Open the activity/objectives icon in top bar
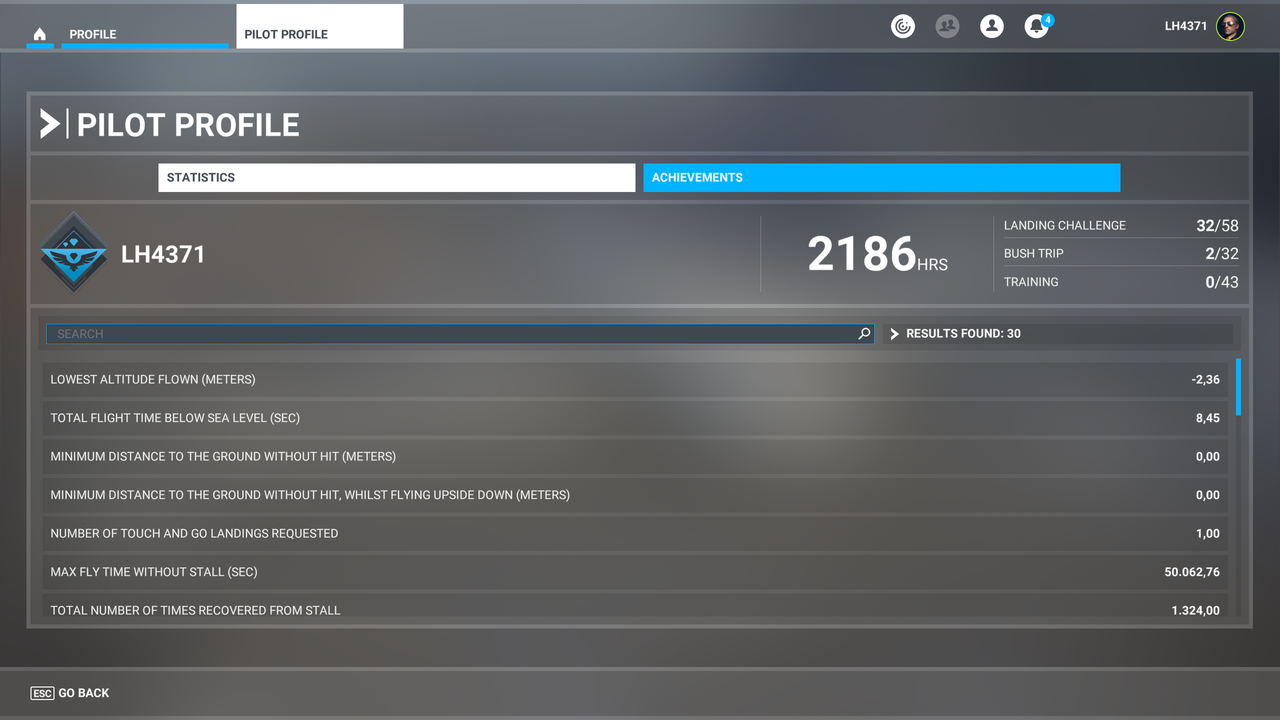Viewport: 1280px width, 720px height. (x=903, y=26)
